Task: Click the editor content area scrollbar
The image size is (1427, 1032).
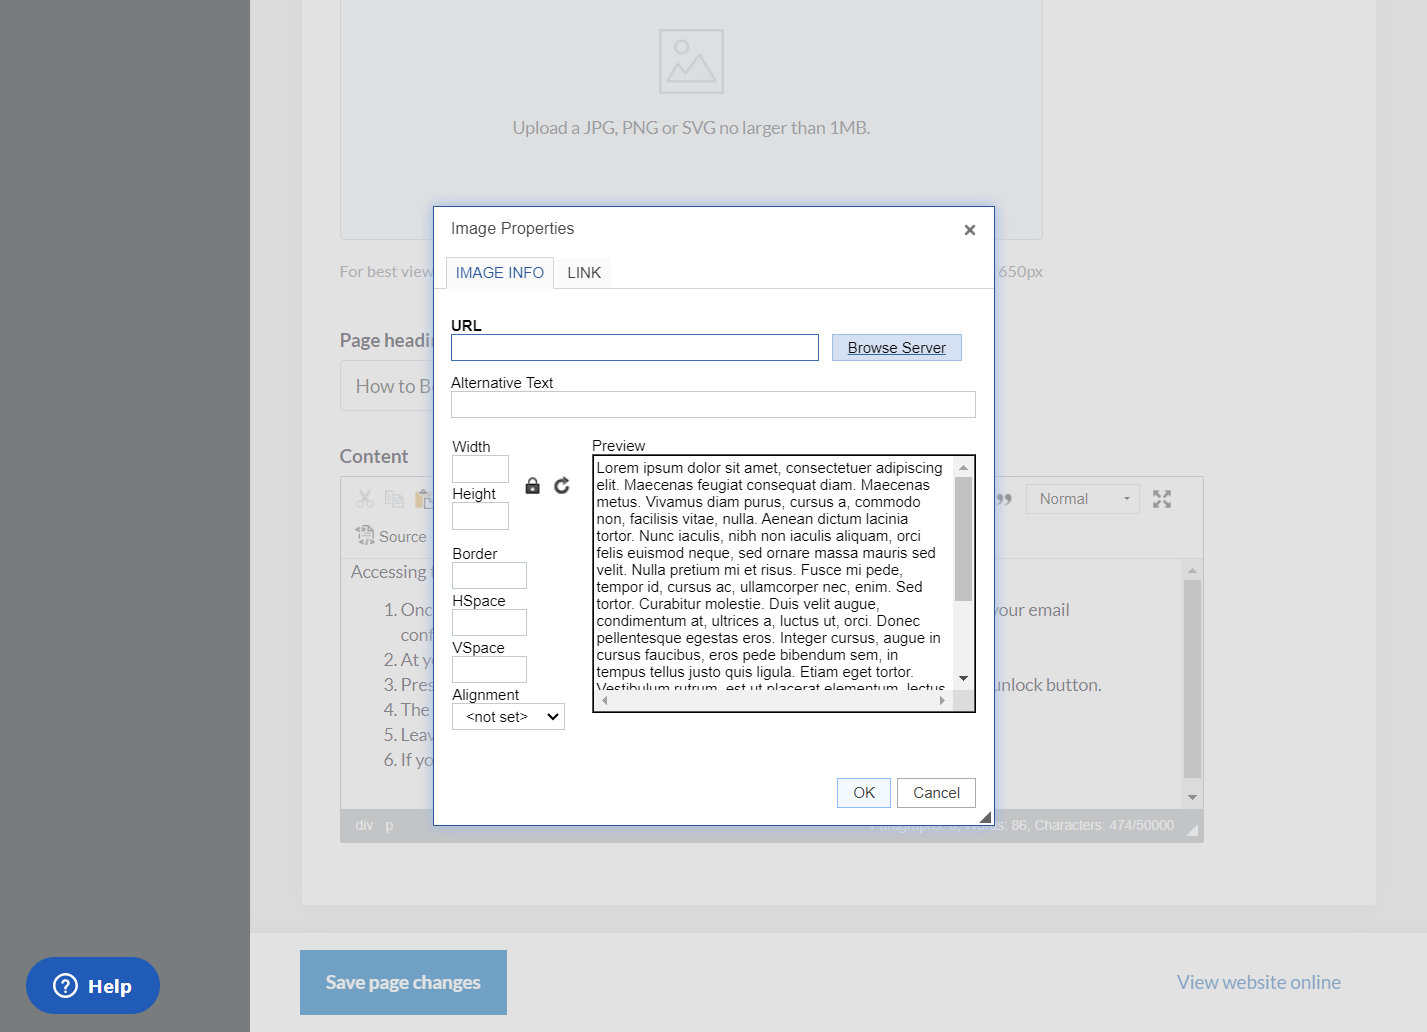Action: (x=1192, y=680)
